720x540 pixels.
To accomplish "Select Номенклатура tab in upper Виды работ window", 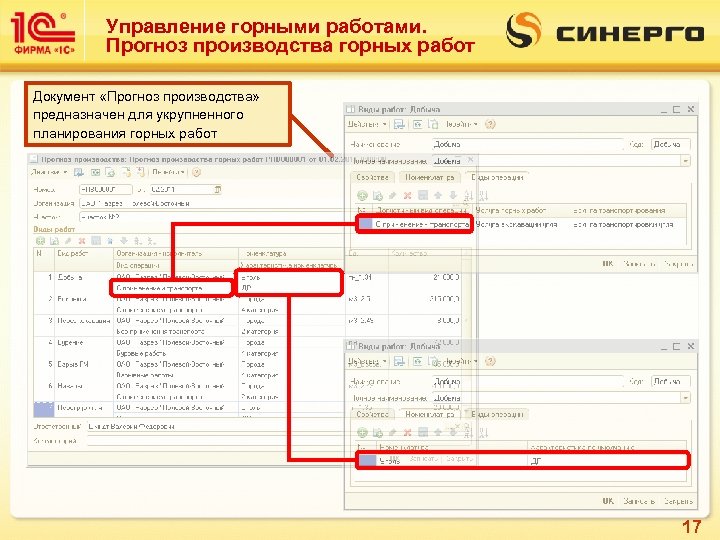I will (x=429, y=177).
